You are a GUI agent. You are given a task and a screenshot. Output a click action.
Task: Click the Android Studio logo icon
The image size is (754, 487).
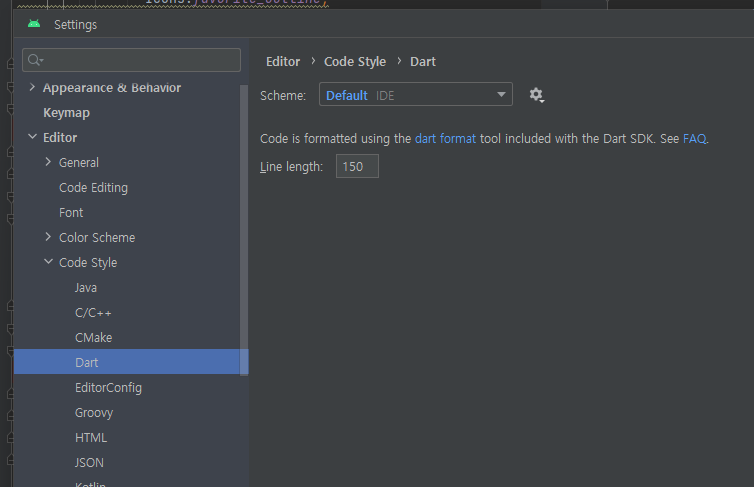point(34,24)
